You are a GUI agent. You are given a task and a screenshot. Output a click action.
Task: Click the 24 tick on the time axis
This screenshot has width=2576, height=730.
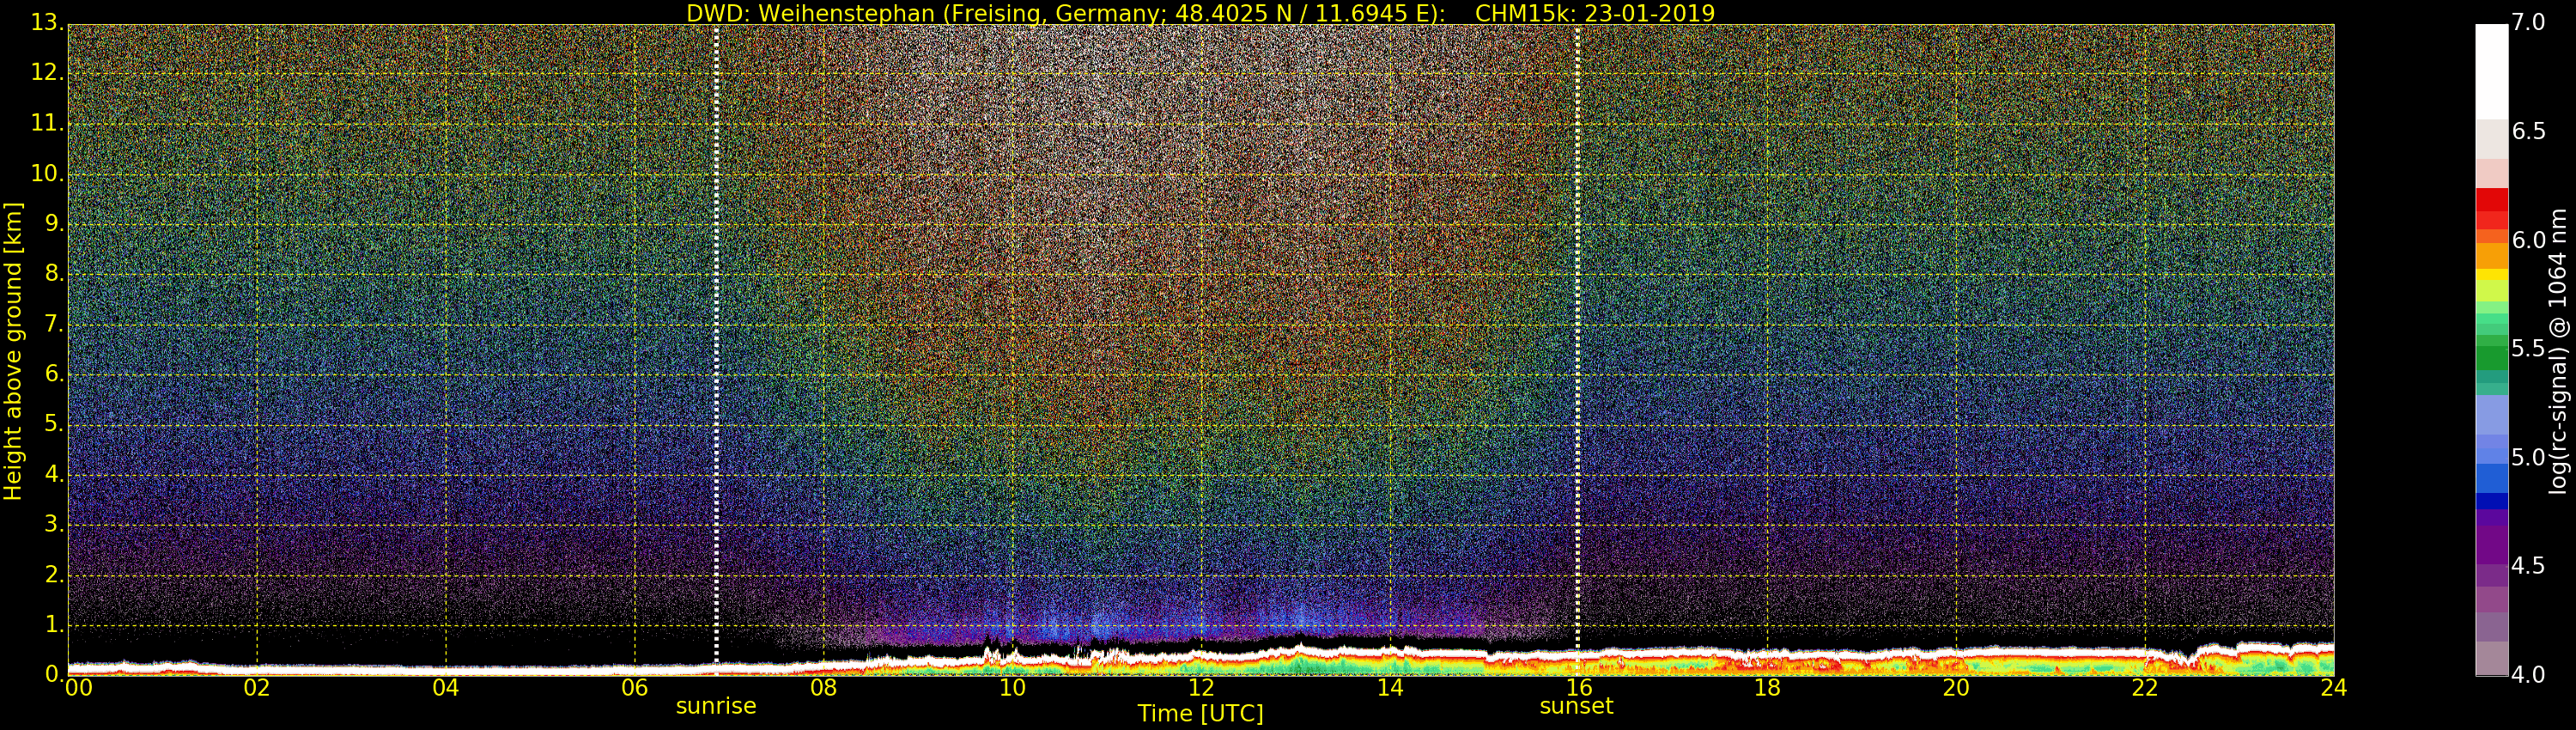[x=2333, y=688]
